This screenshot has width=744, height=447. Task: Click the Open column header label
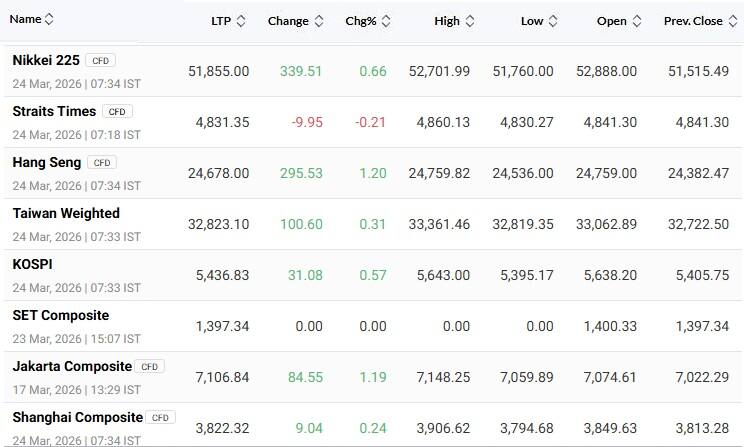click(x=612, y=21)
